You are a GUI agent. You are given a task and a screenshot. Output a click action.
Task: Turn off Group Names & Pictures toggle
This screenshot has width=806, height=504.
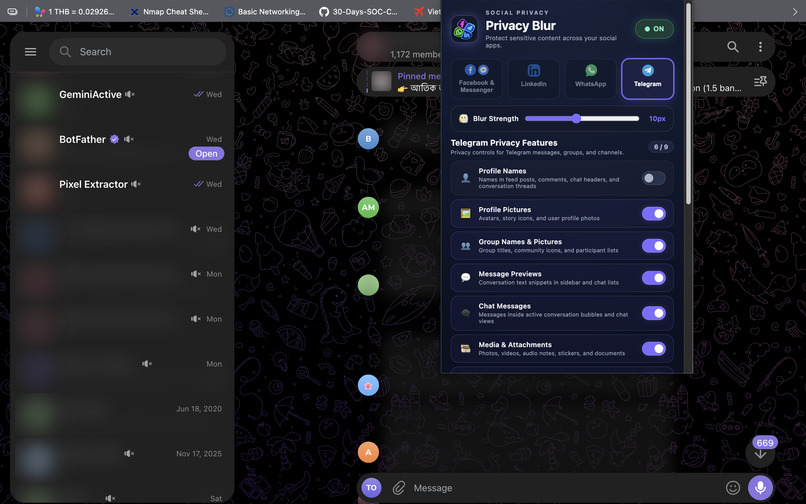[x=654, y=246]
